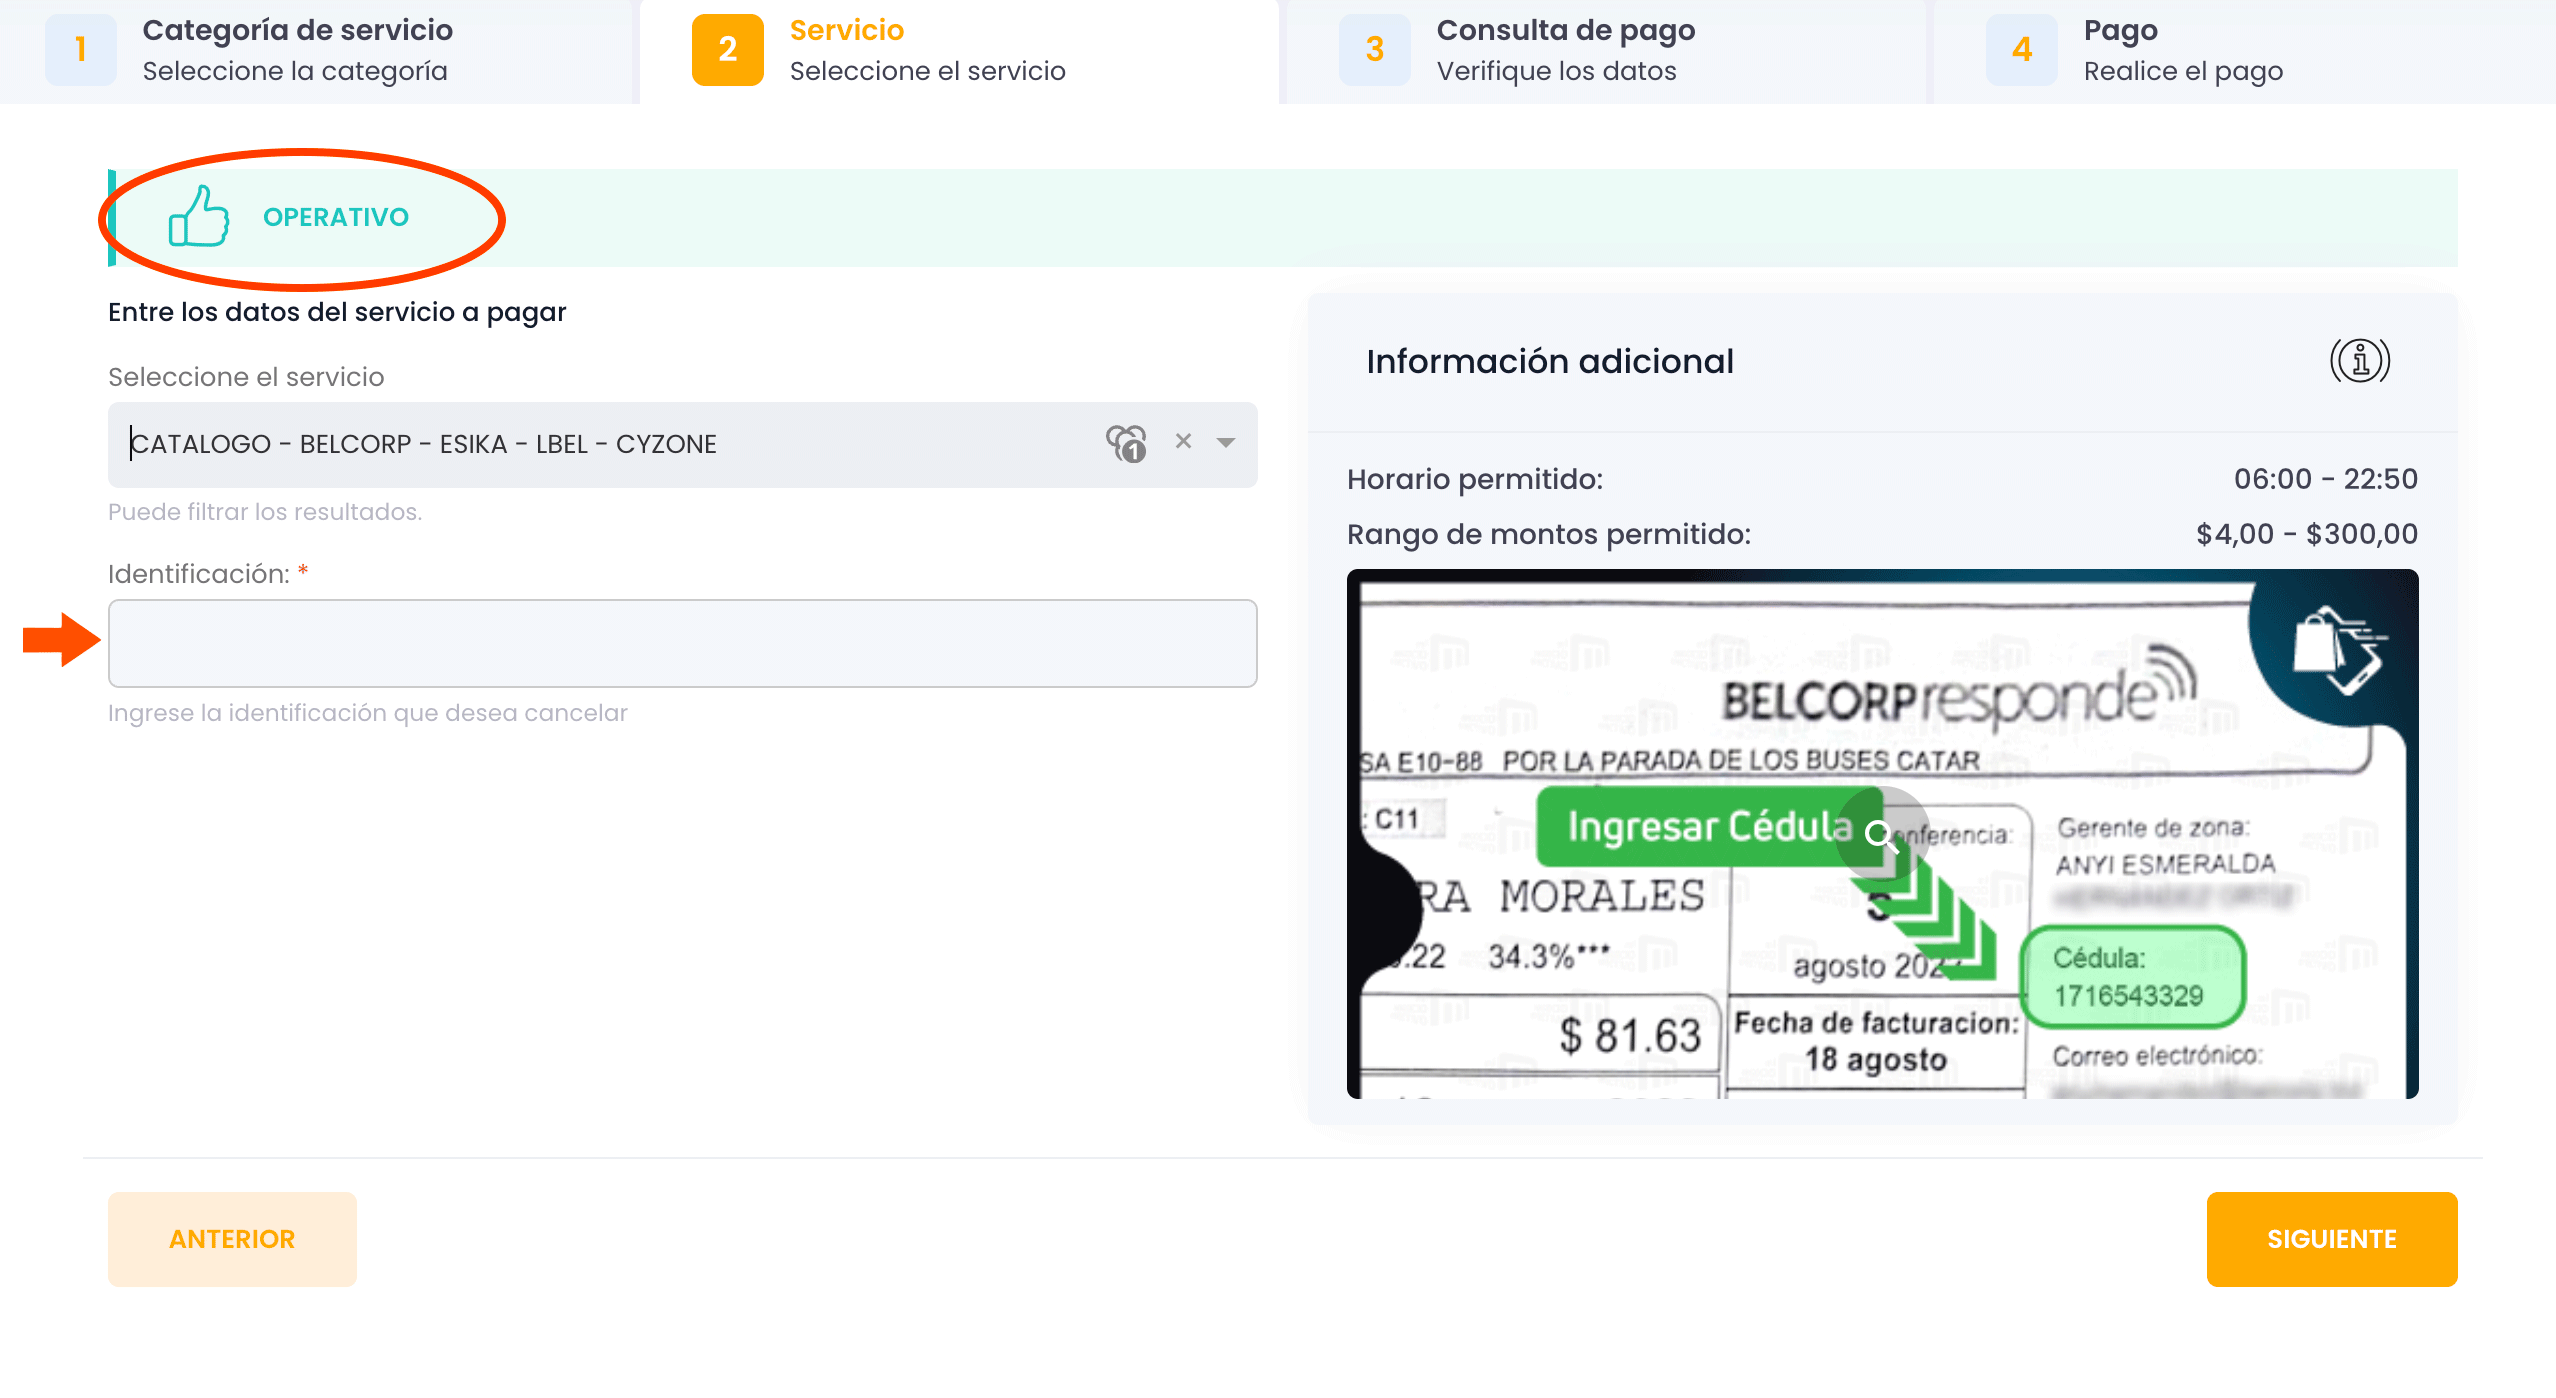Click the ANTERIOR button

(232, 1239)
